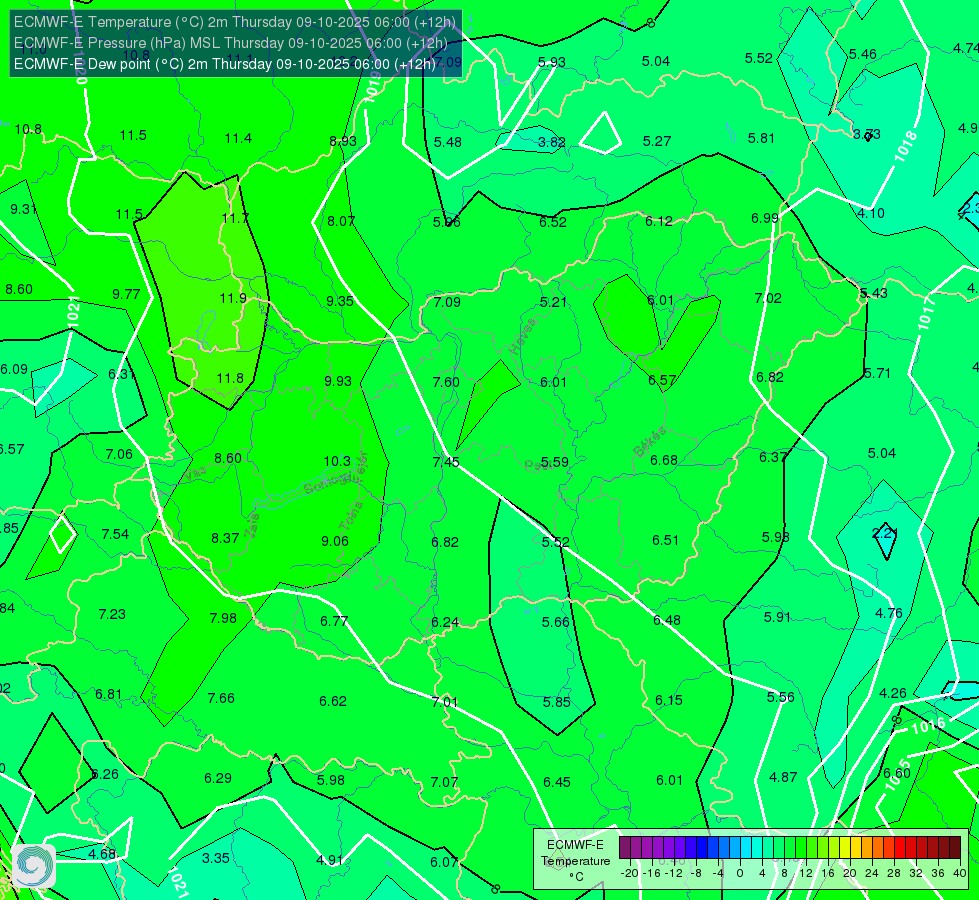Click the 3.35 dew point value
The image size is (979, 900).
tap(216, 858)
